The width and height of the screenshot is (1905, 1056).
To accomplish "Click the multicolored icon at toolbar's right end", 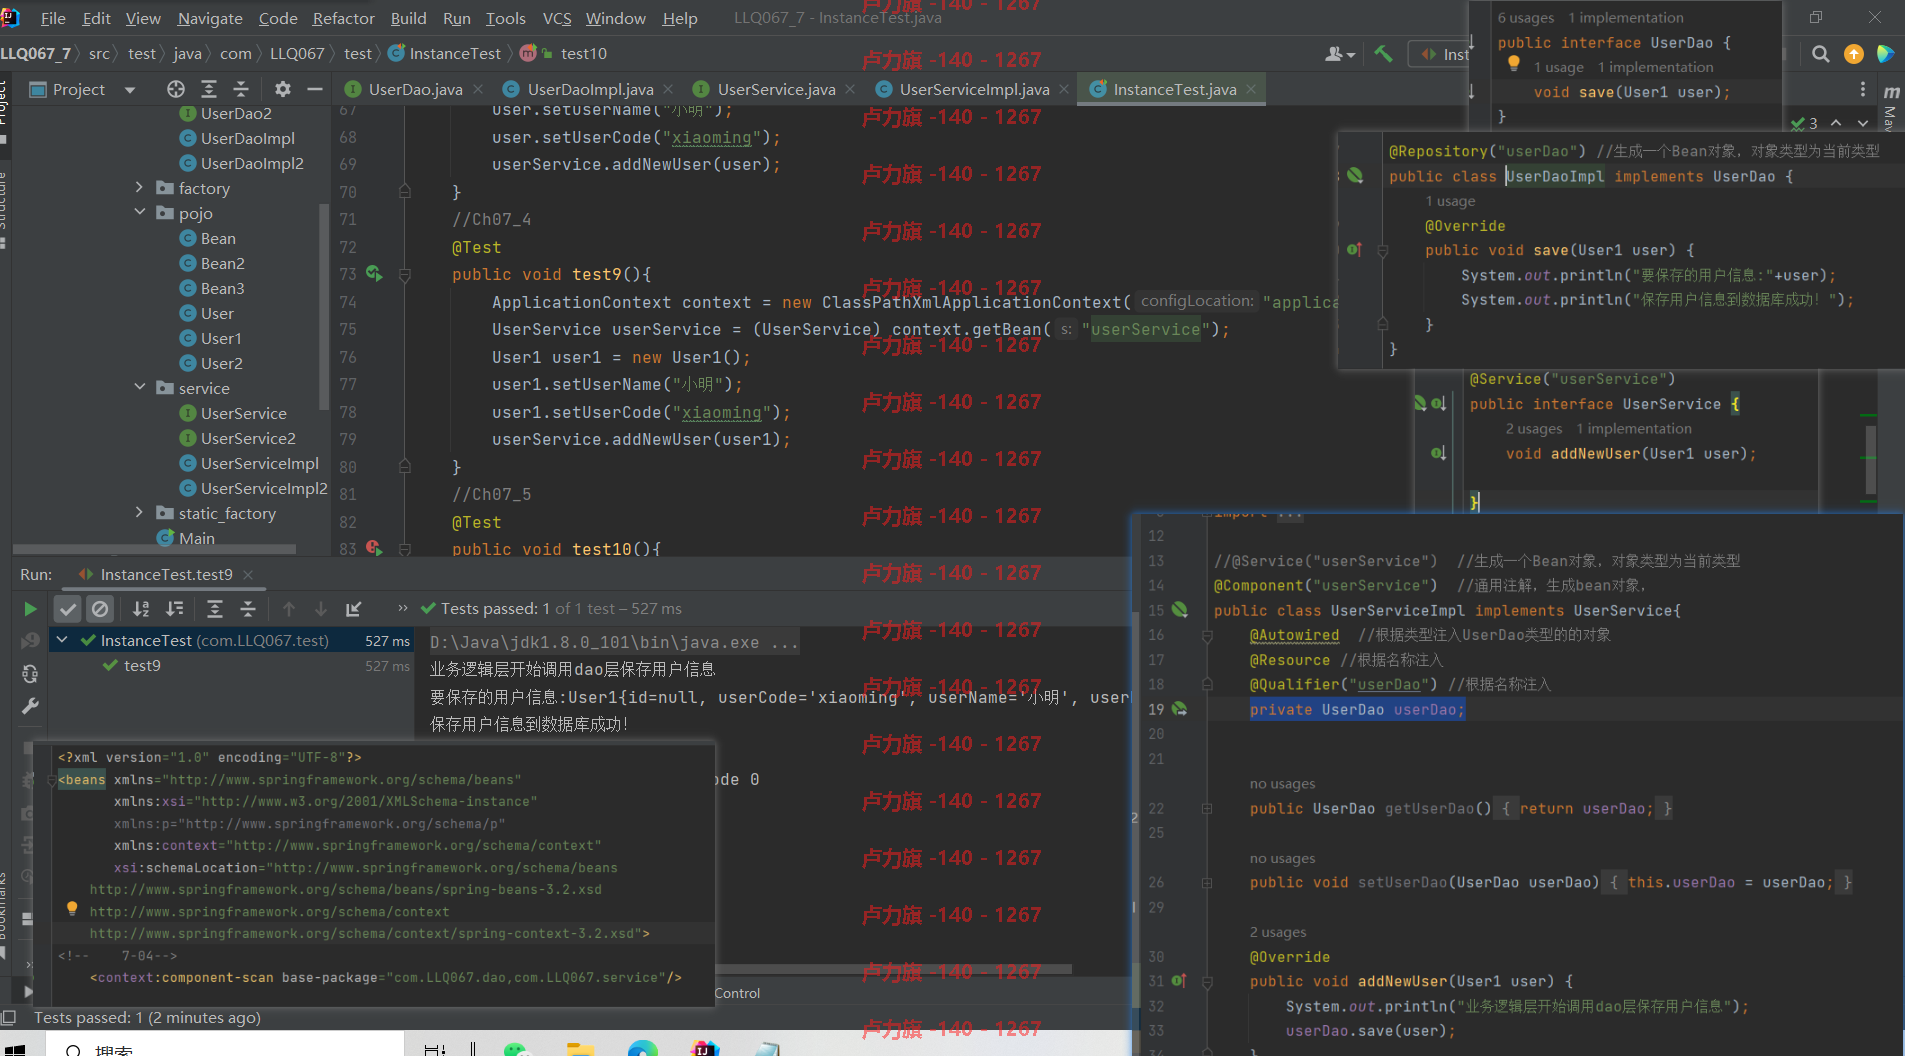I will (1886, 54).
